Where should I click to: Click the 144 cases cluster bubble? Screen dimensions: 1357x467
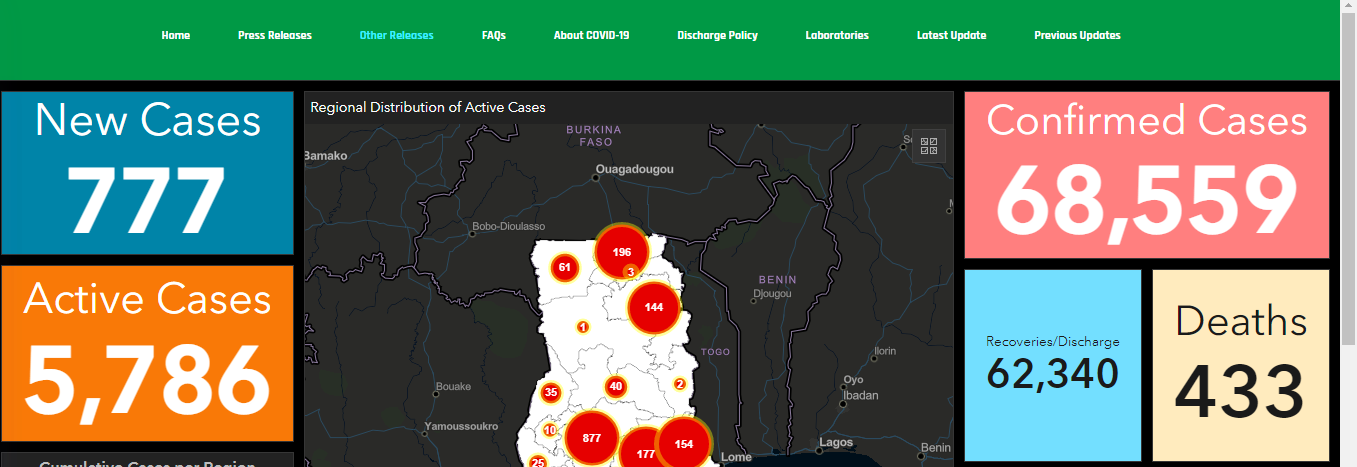654,307
